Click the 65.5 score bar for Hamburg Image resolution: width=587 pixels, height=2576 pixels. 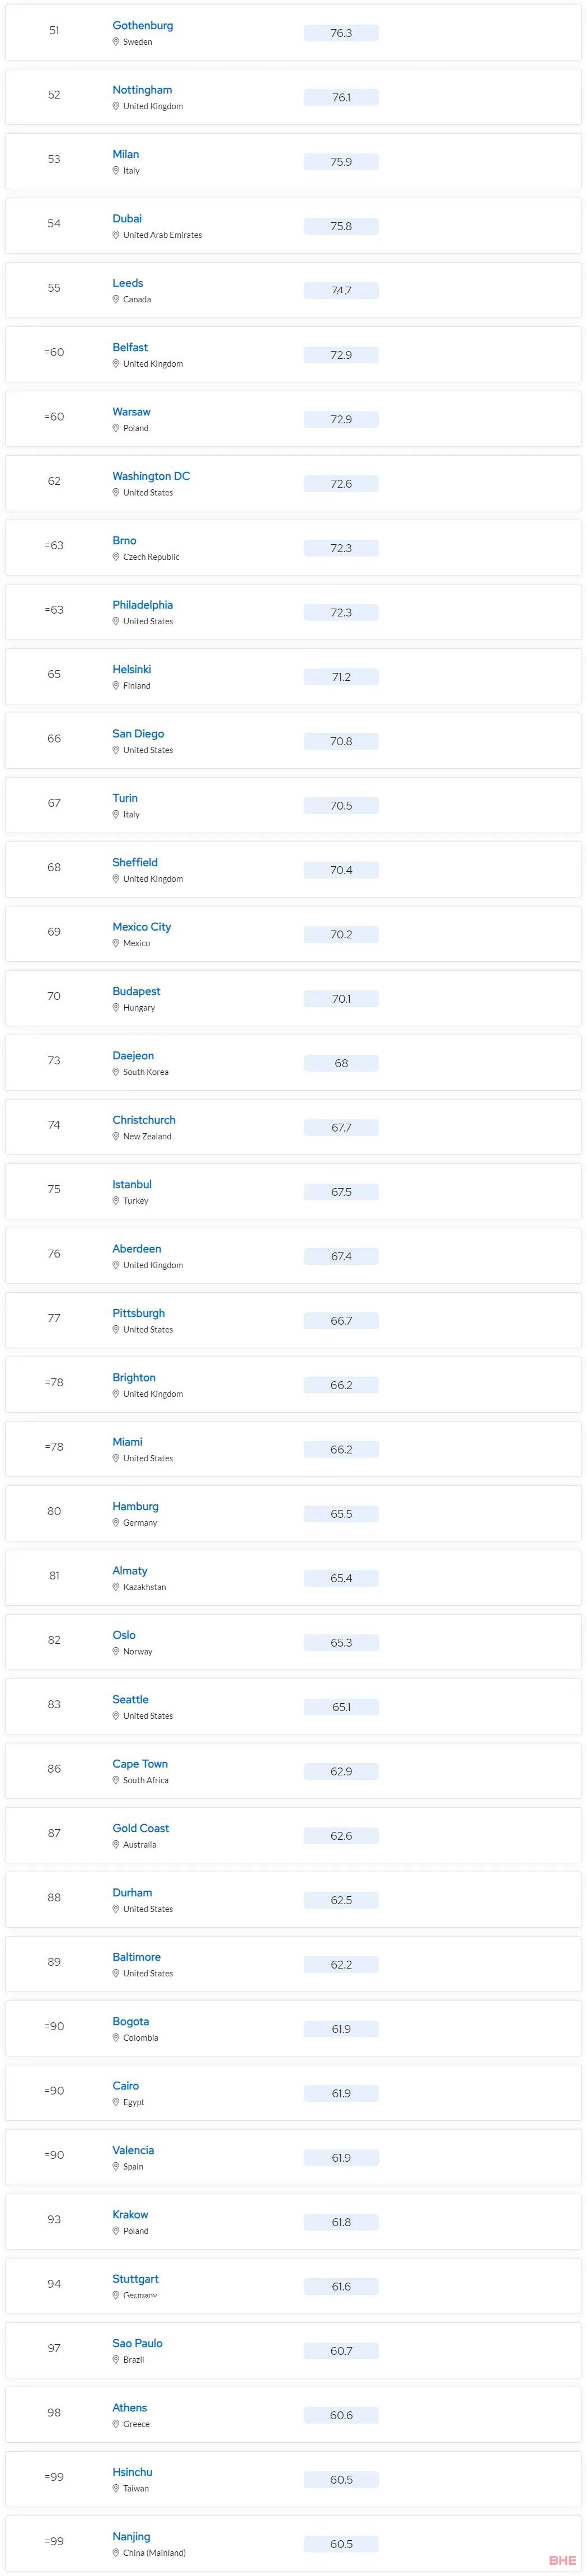[x=341, y=1515]
